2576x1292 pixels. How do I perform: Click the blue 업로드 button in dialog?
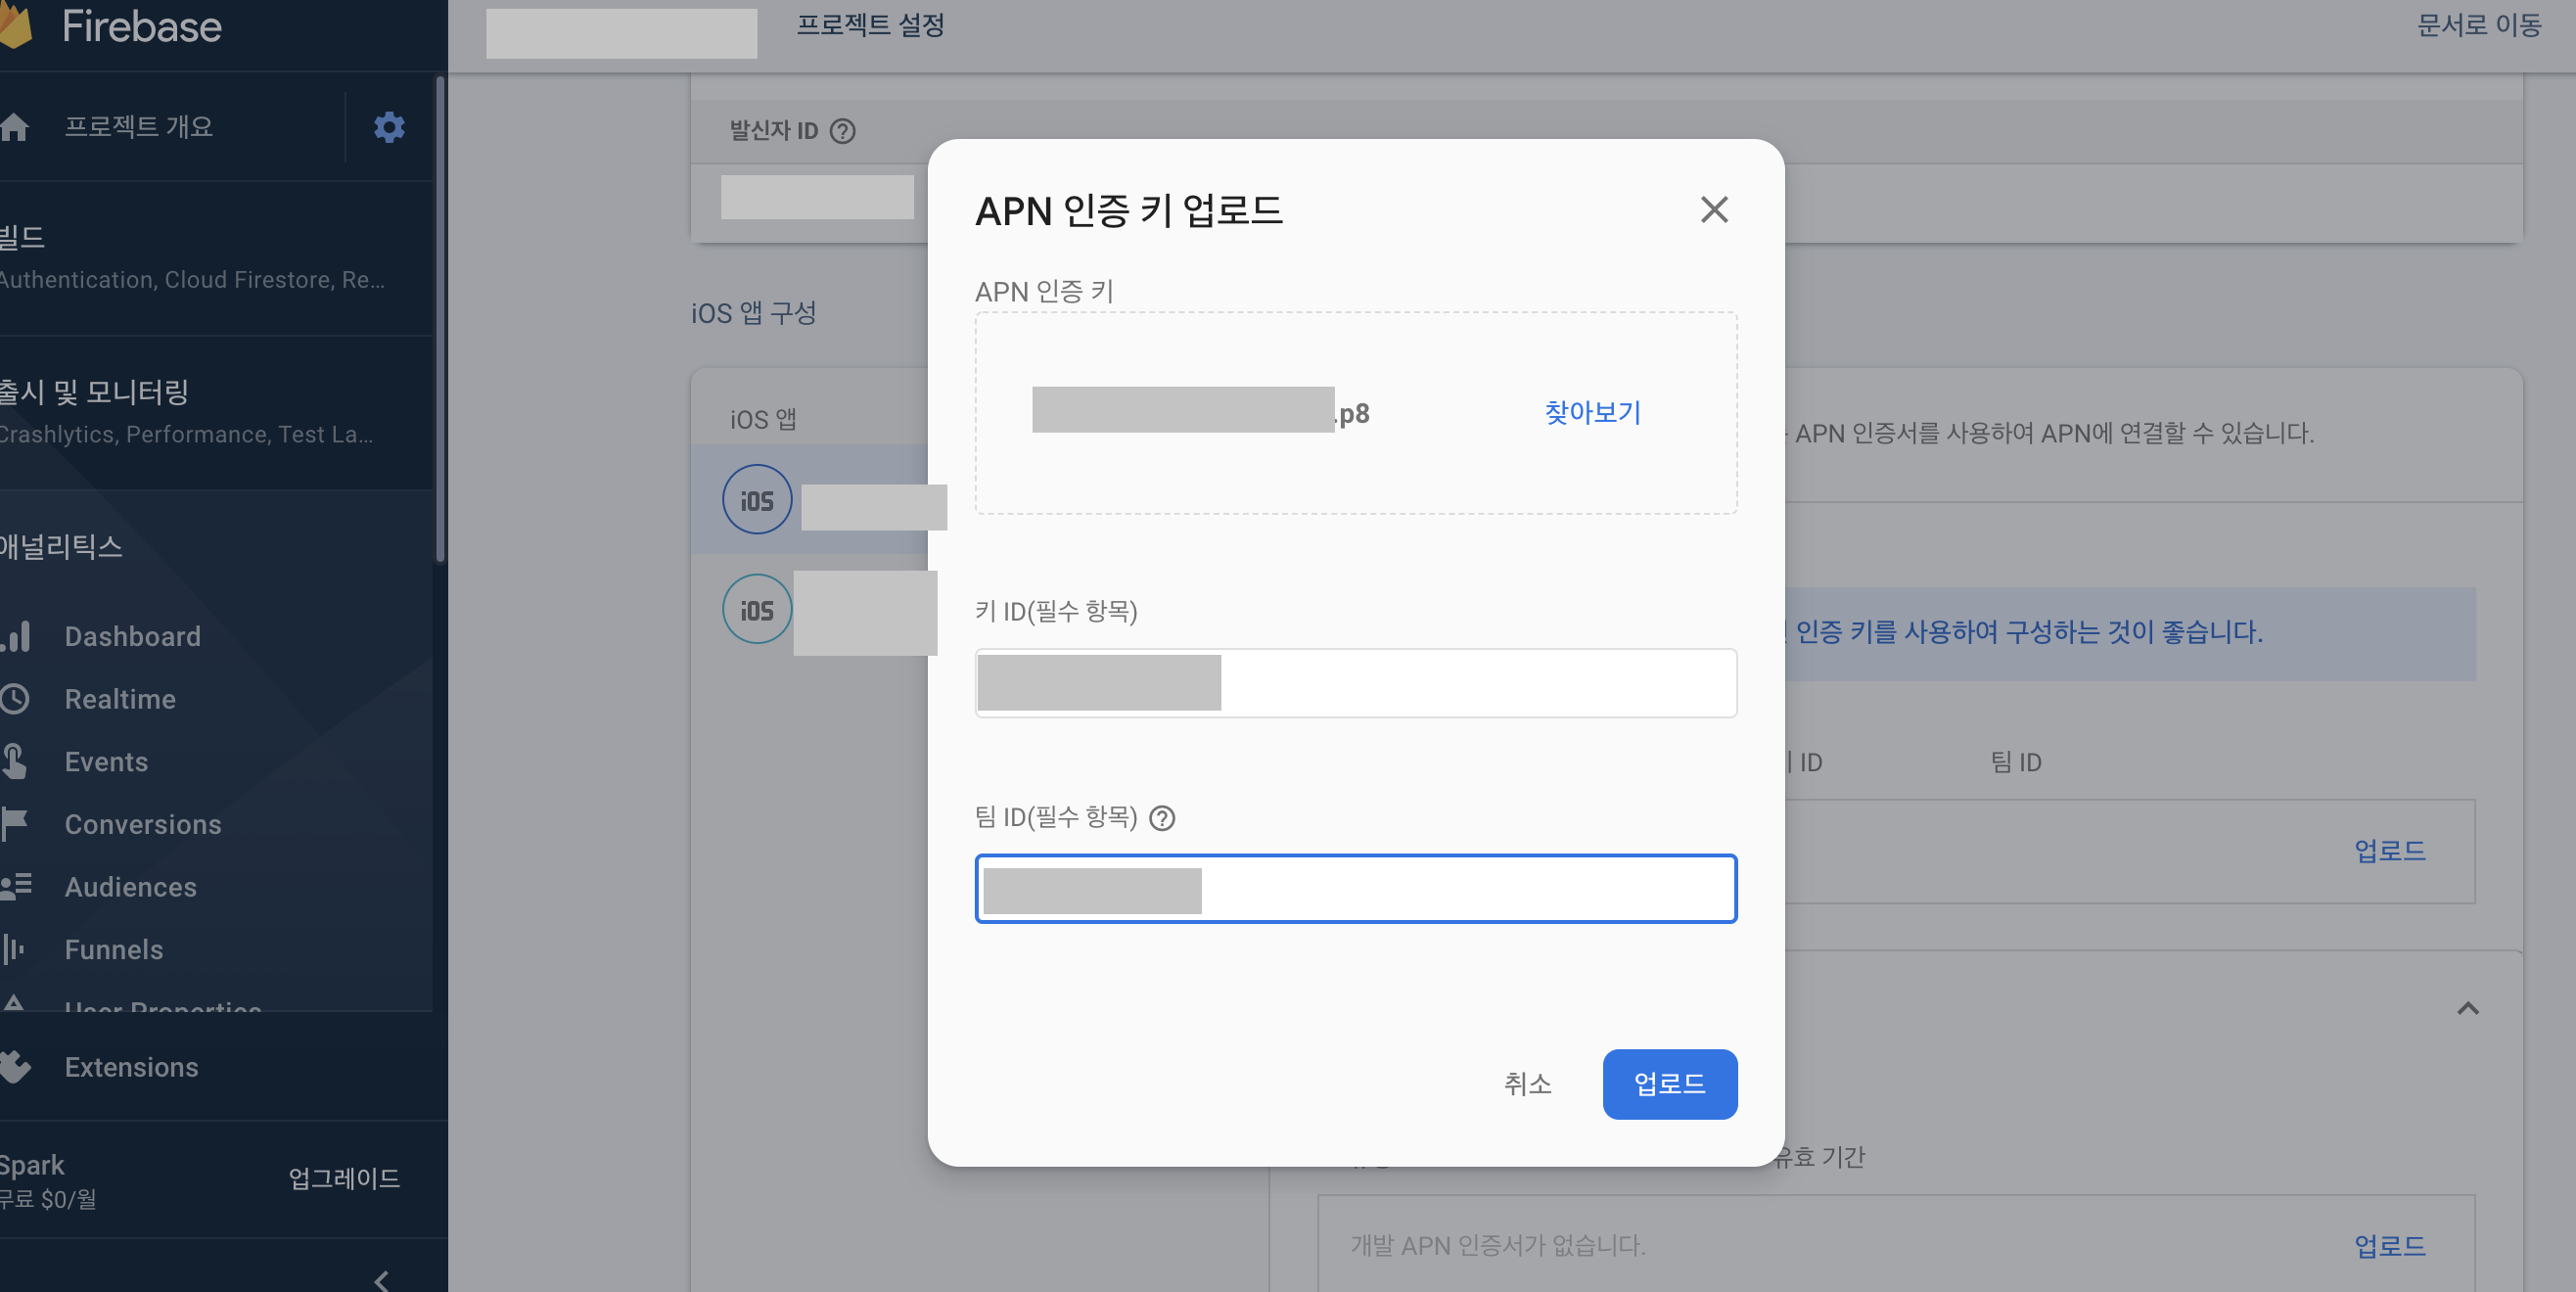[x=1669, y=1083]
